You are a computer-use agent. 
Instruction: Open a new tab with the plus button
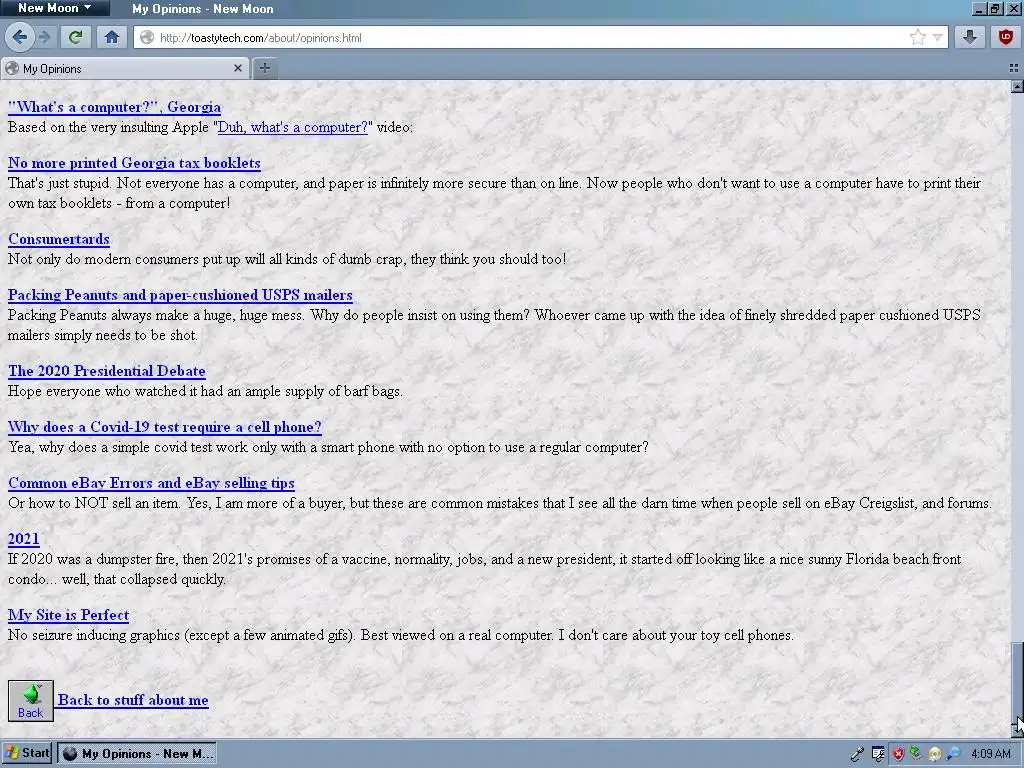click(x=264, y=68)
